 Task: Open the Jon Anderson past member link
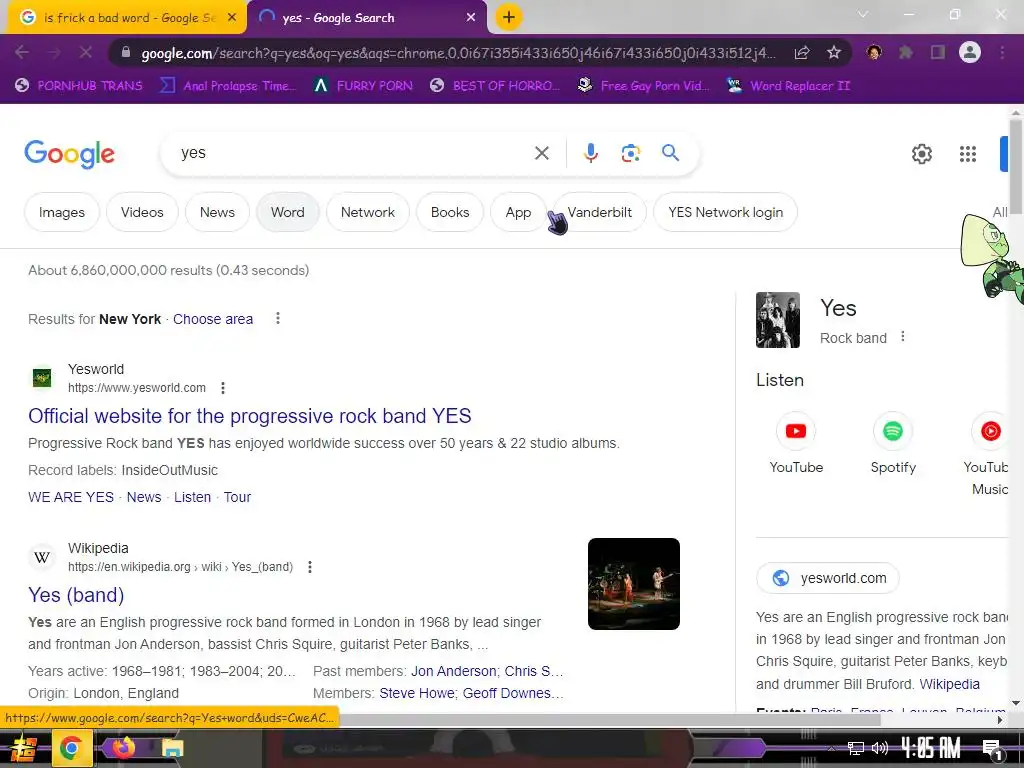[453, 671]
